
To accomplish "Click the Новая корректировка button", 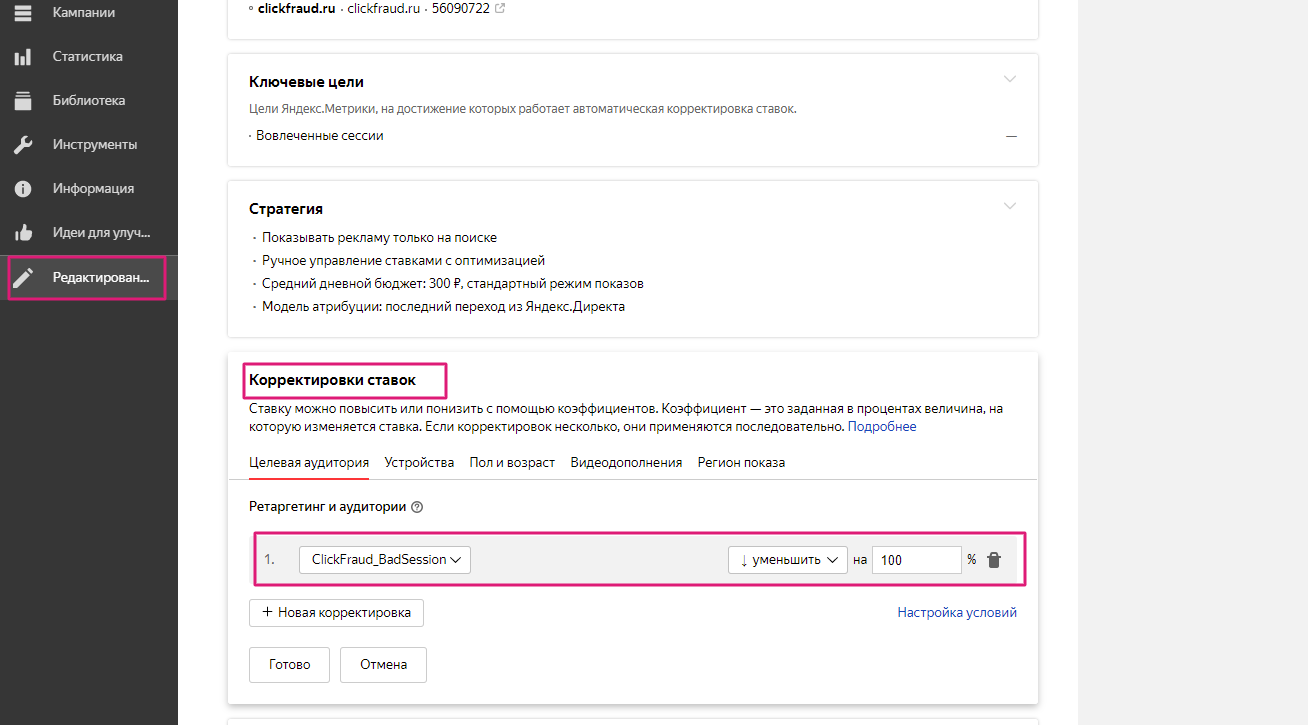I will pyautogui.click(x=336, y=613).
